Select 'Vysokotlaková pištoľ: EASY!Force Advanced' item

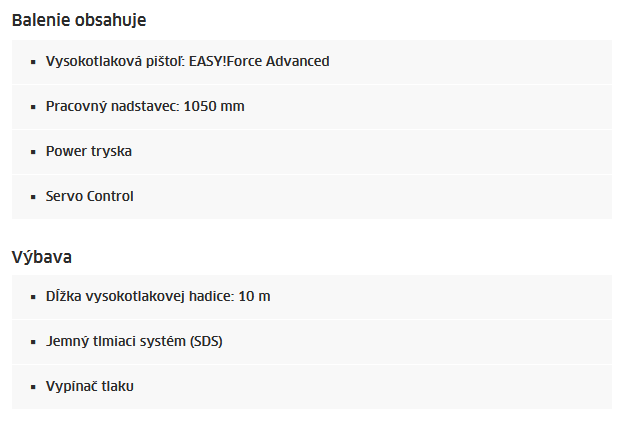tap(312, 62)
